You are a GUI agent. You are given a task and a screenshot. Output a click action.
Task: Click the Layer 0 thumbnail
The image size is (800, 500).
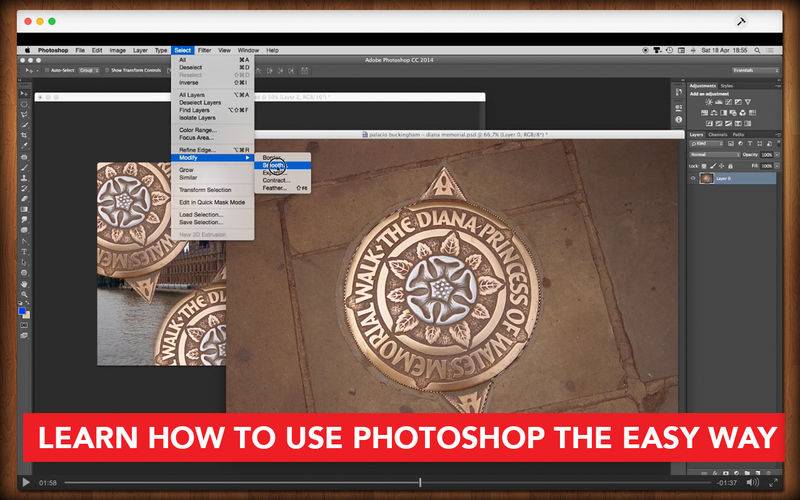coord(706,178)
